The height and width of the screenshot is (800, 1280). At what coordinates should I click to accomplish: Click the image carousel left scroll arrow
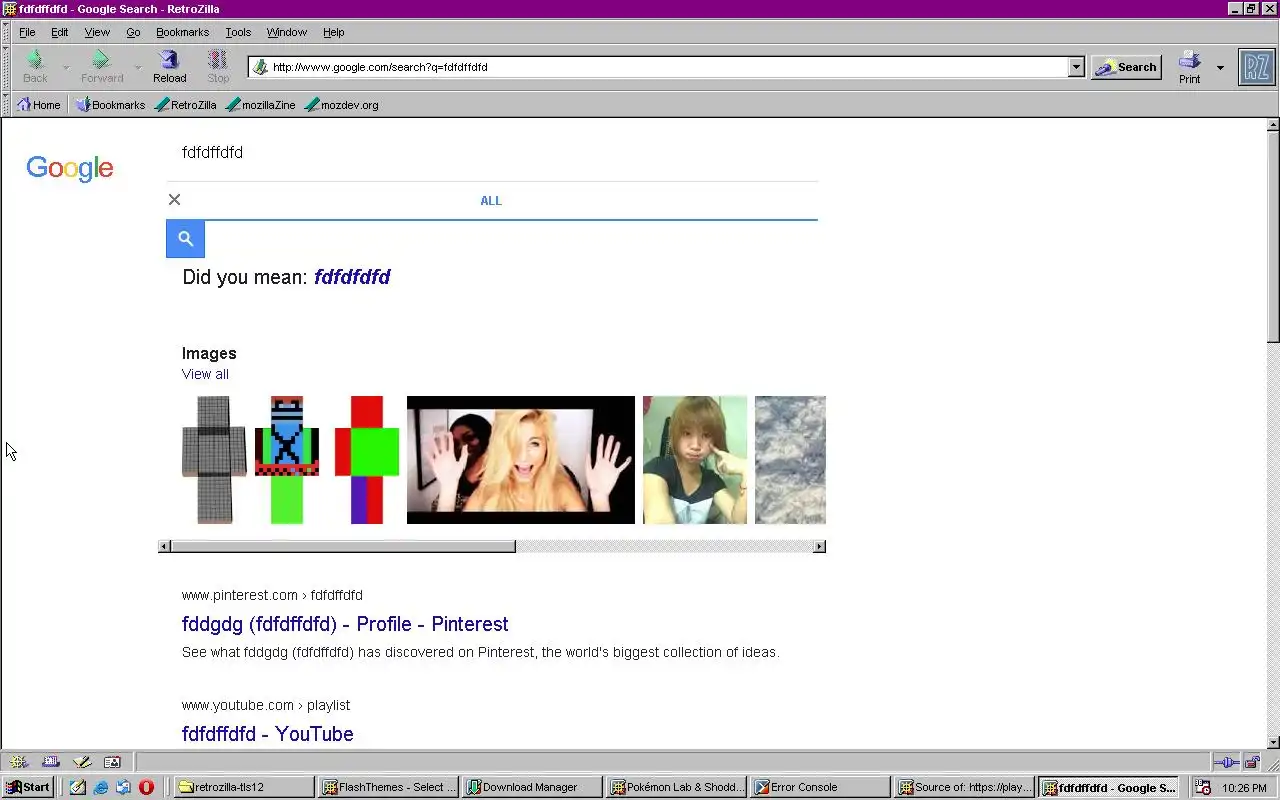[164, 546]
